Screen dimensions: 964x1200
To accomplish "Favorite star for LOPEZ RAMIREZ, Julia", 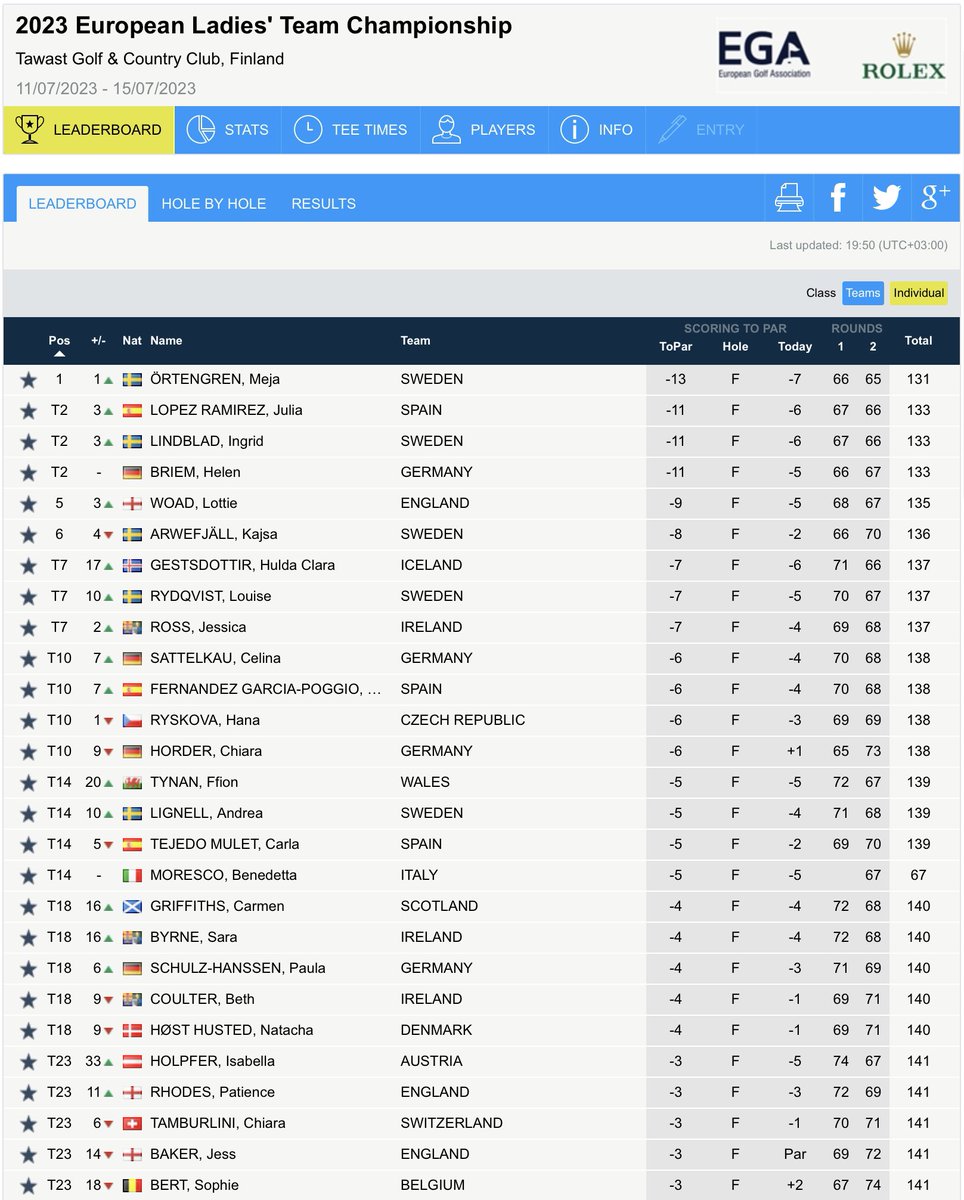I will pos(28,410).
